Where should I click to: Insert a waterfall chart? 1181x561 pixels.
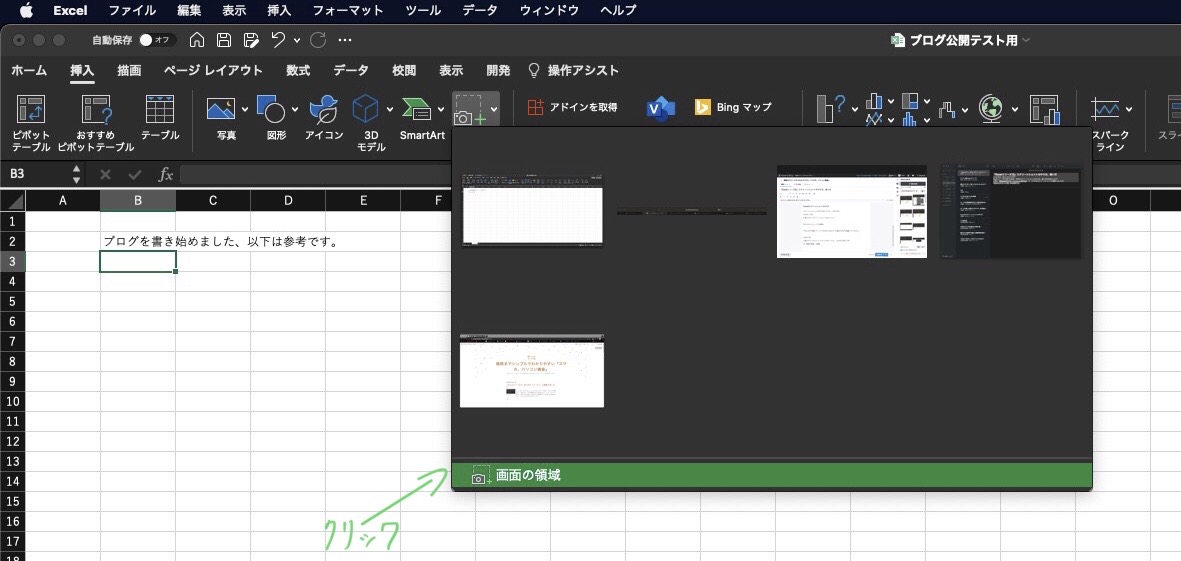(948, 109)
